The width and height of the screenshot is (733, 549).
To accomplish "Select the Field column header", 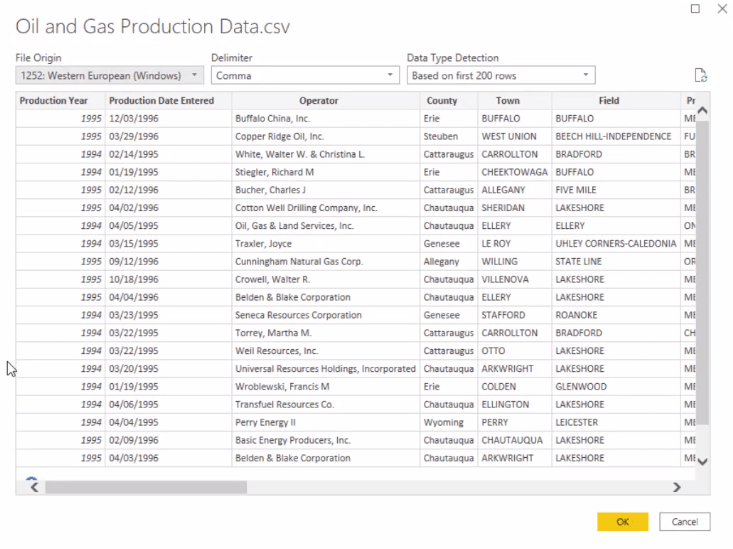I will coord(616,101).
